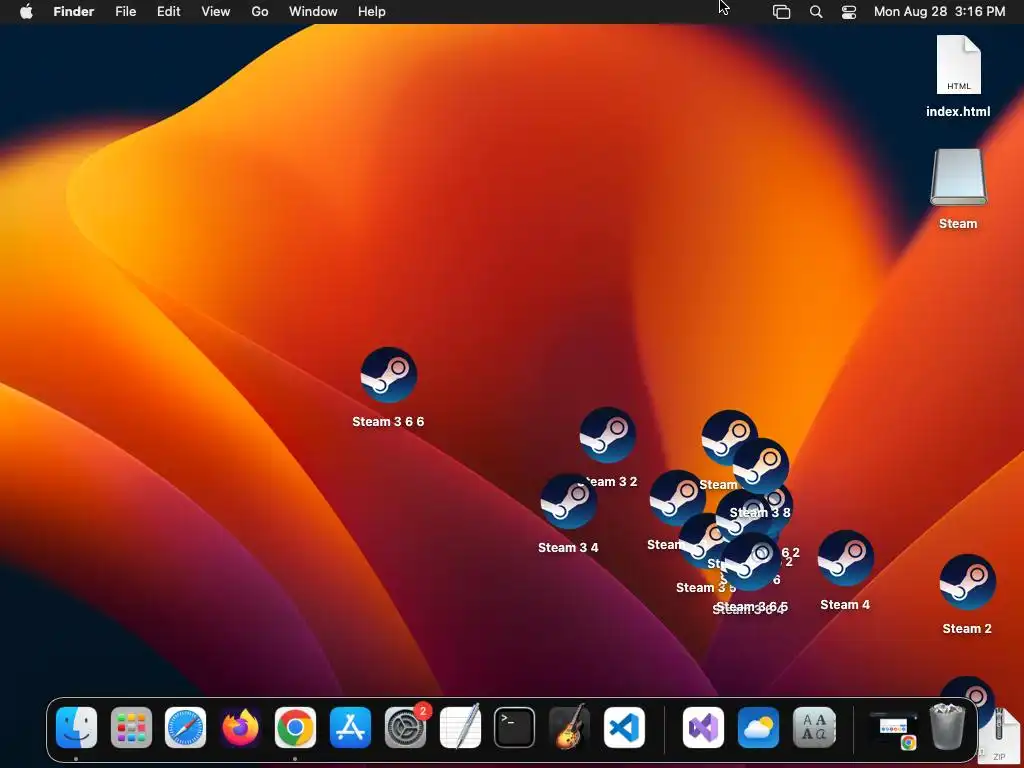This screenshot has width=1024, height=768.
Task: Open the App Store dock icon
Action: point(350,727)
